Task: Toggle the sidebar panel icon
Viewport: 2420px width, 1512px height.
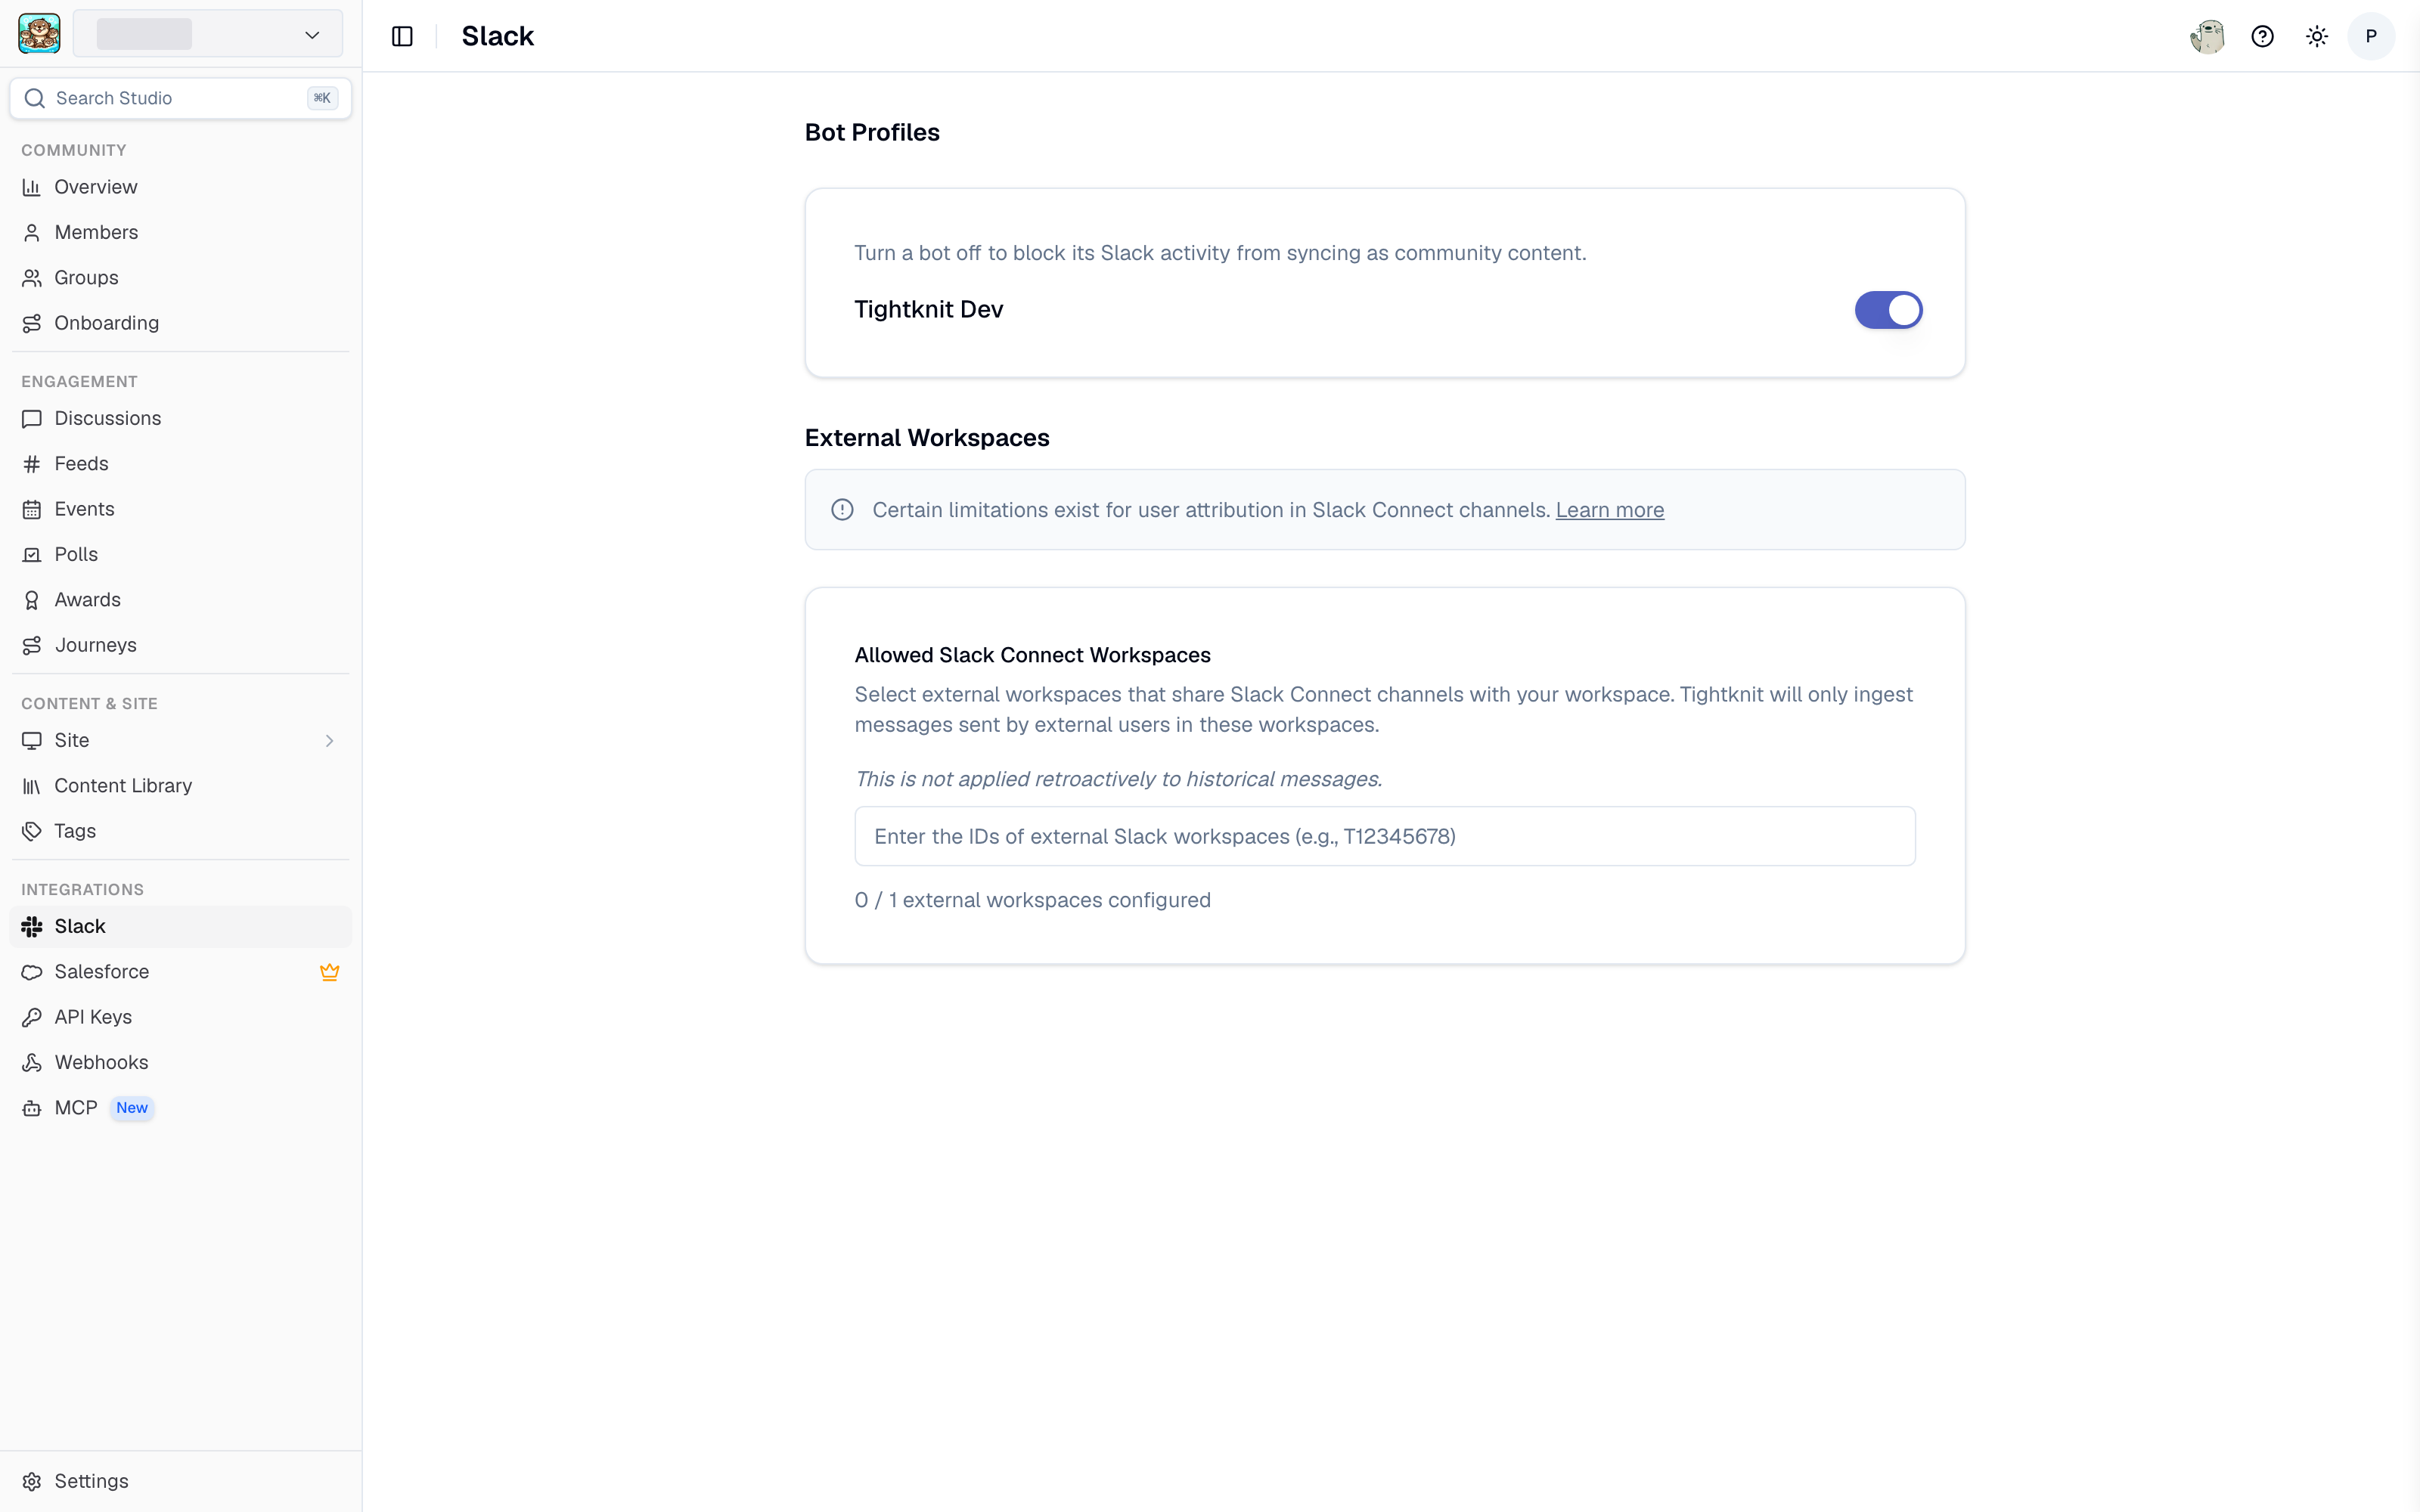Action: tap(402, 36)
